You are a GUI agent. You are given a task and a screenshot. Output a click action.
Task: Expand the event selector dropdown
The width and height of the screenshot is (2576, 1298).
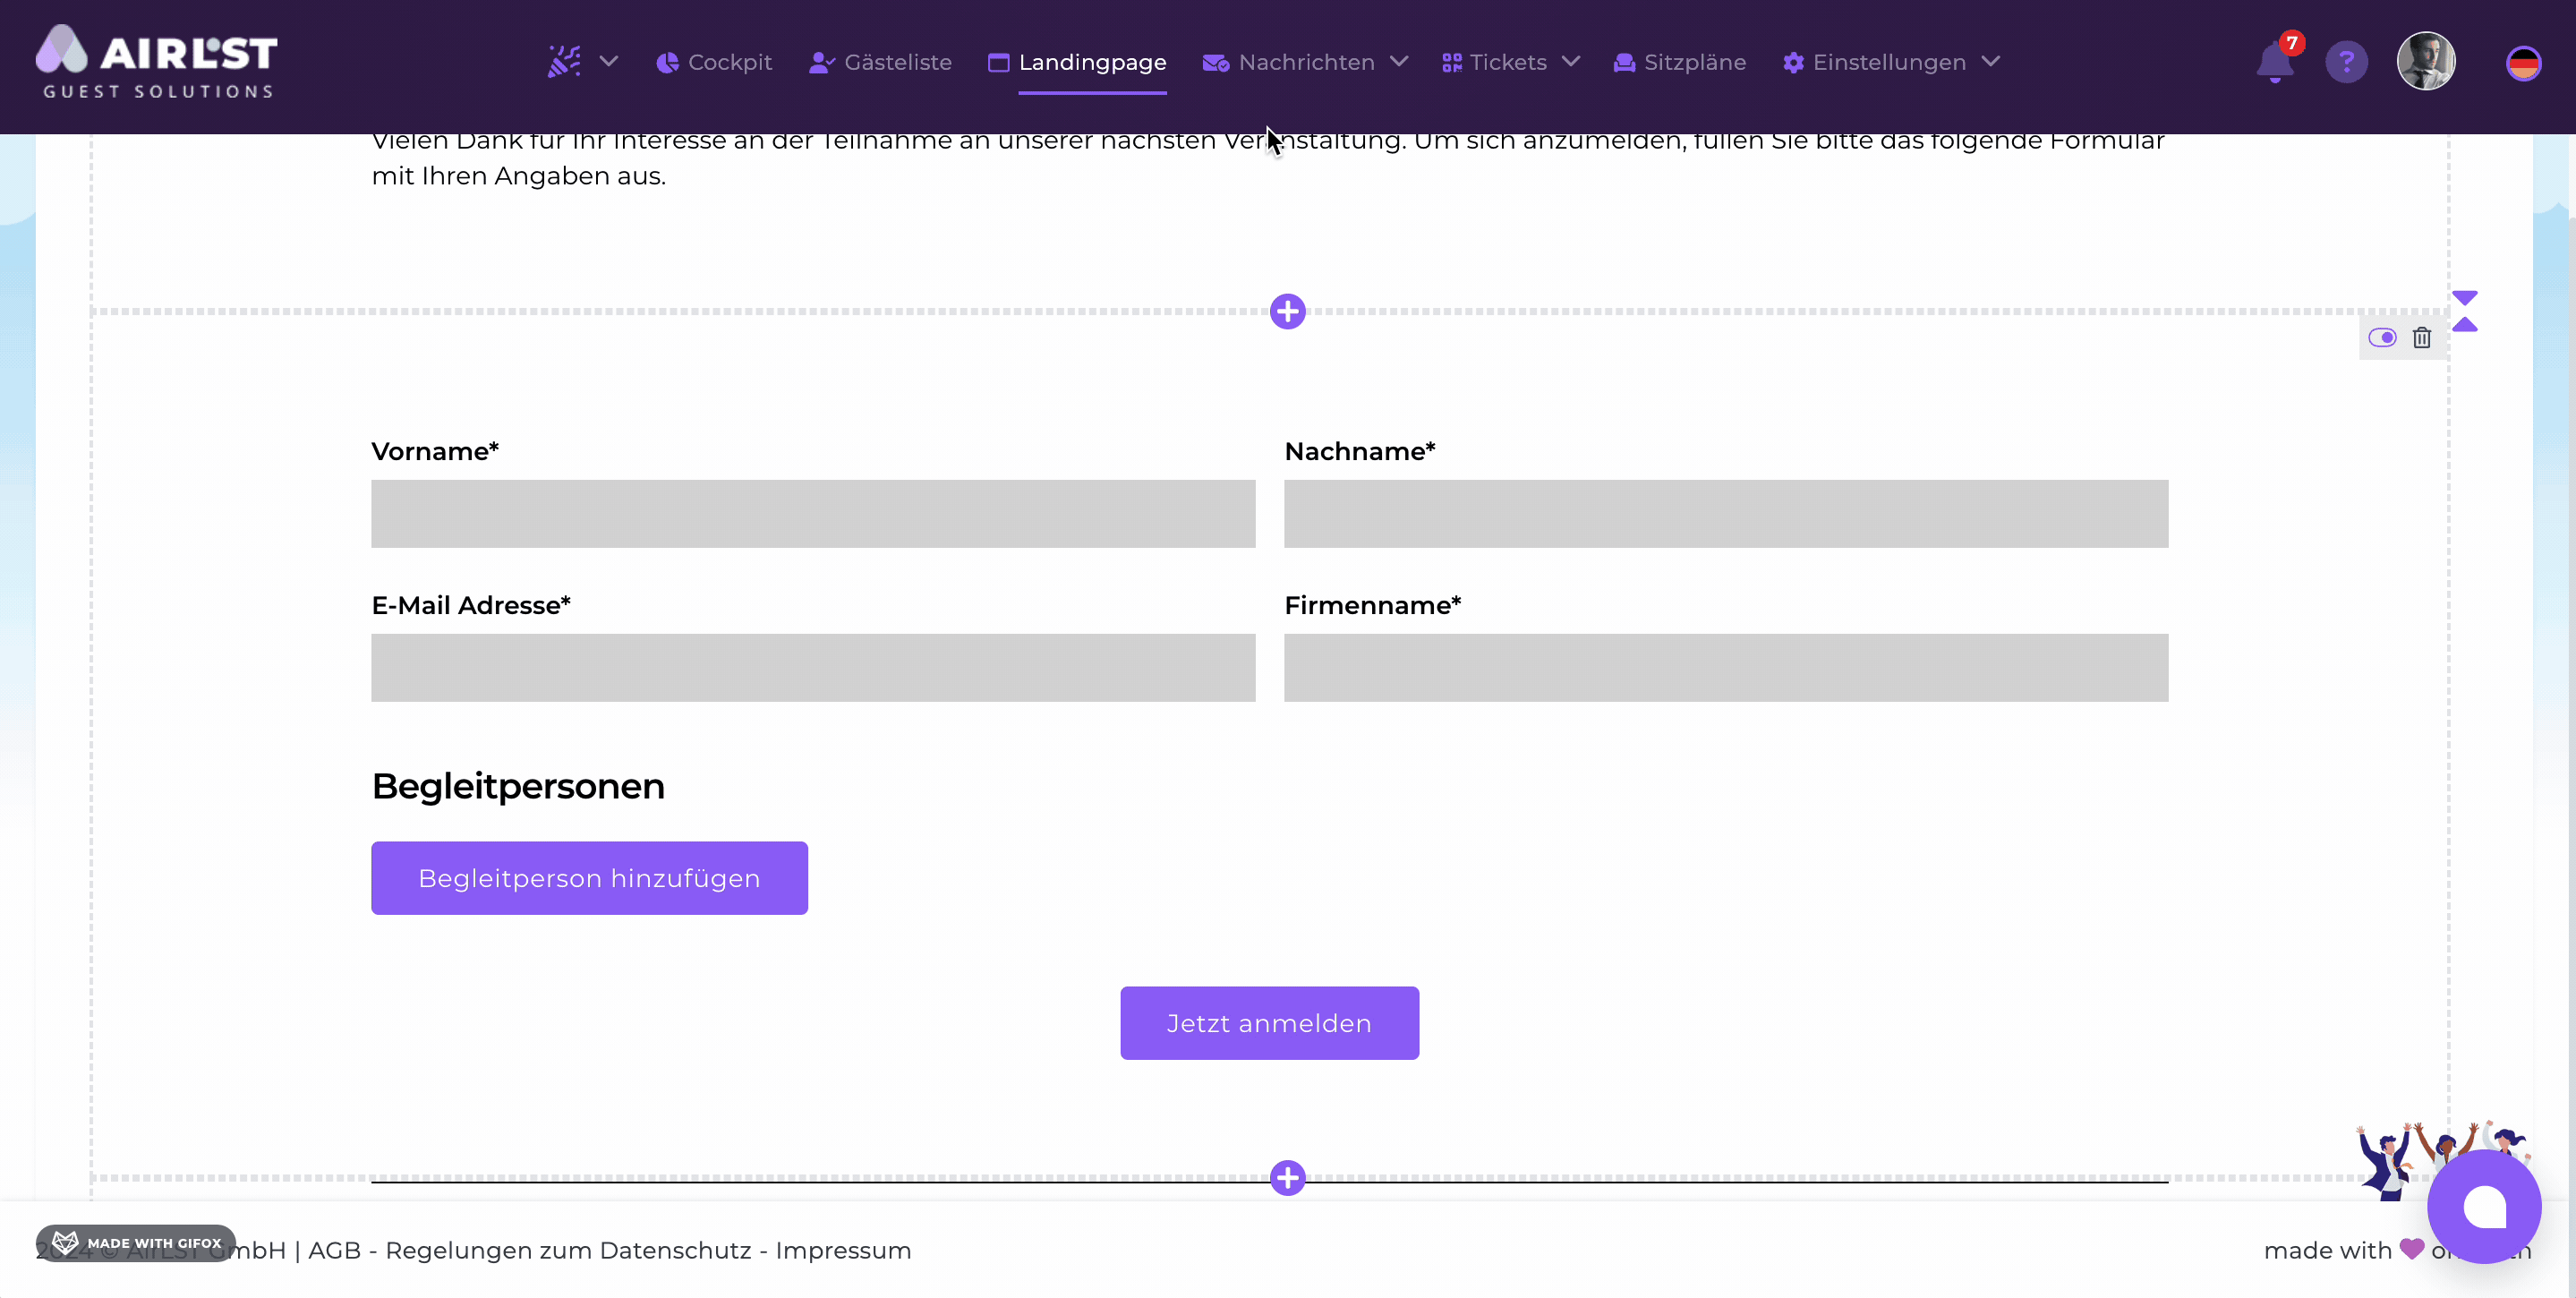(x=583, y=62)
